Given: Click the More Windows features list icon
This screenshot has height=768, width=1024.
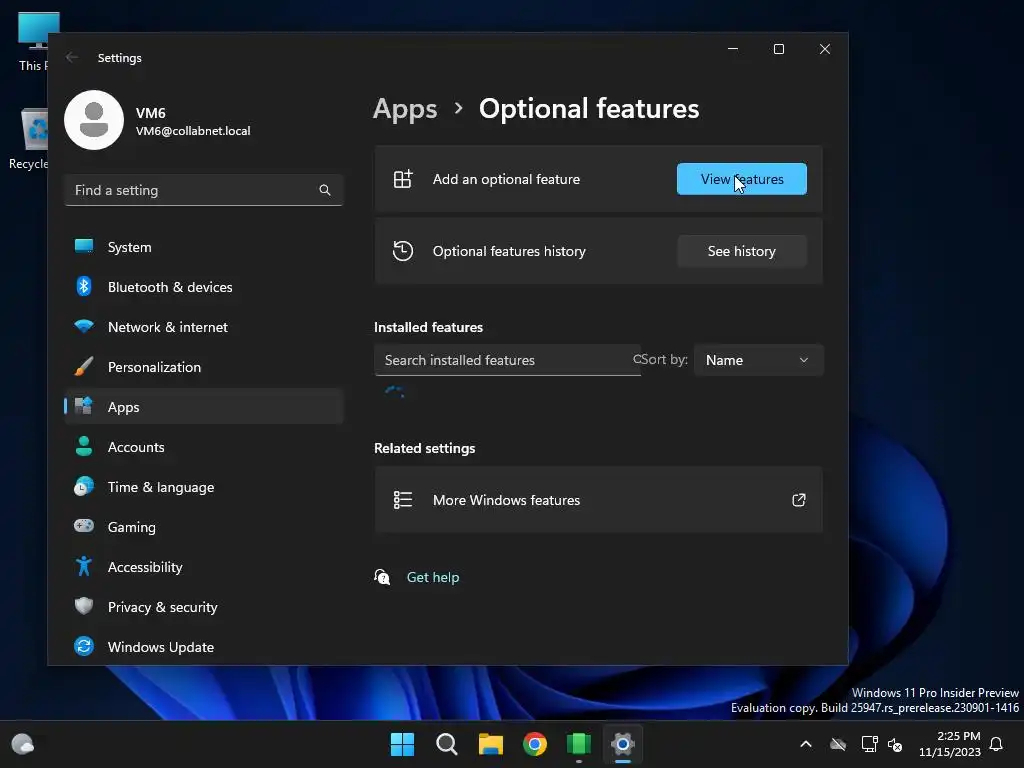Looking at the screenshot, I should click(x=403, y=500).
